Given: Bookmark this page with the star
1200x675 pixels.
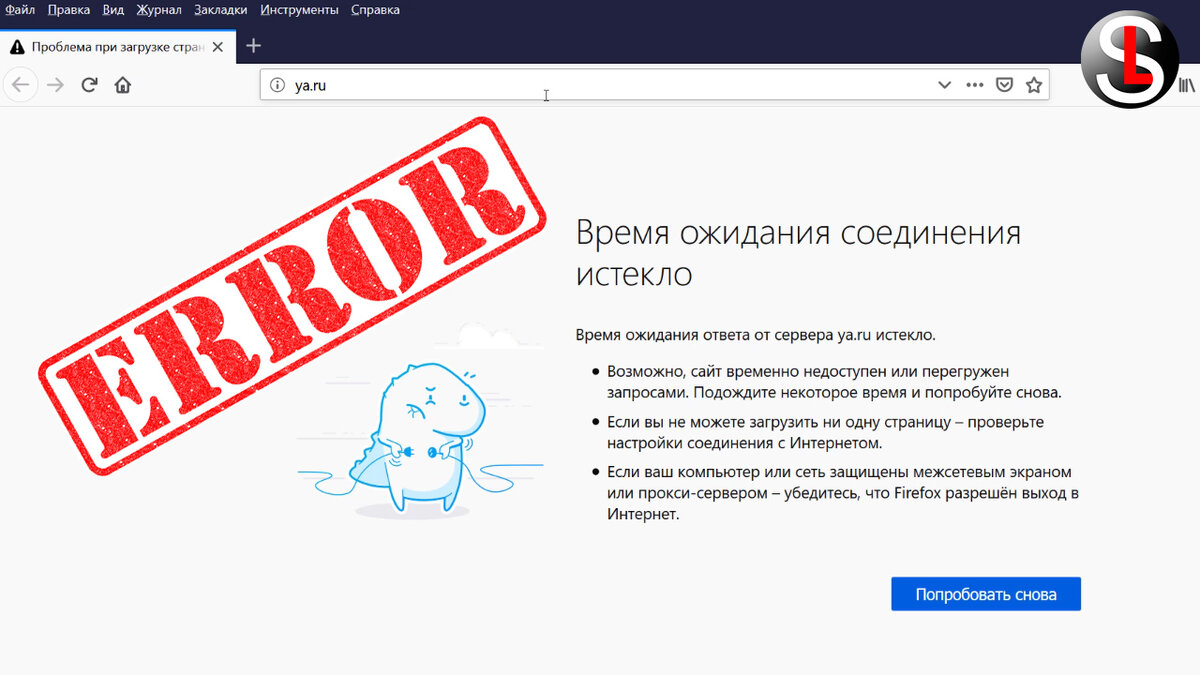Looking at the screenshot, I should pyautogui.click(x=1034, y=85).
